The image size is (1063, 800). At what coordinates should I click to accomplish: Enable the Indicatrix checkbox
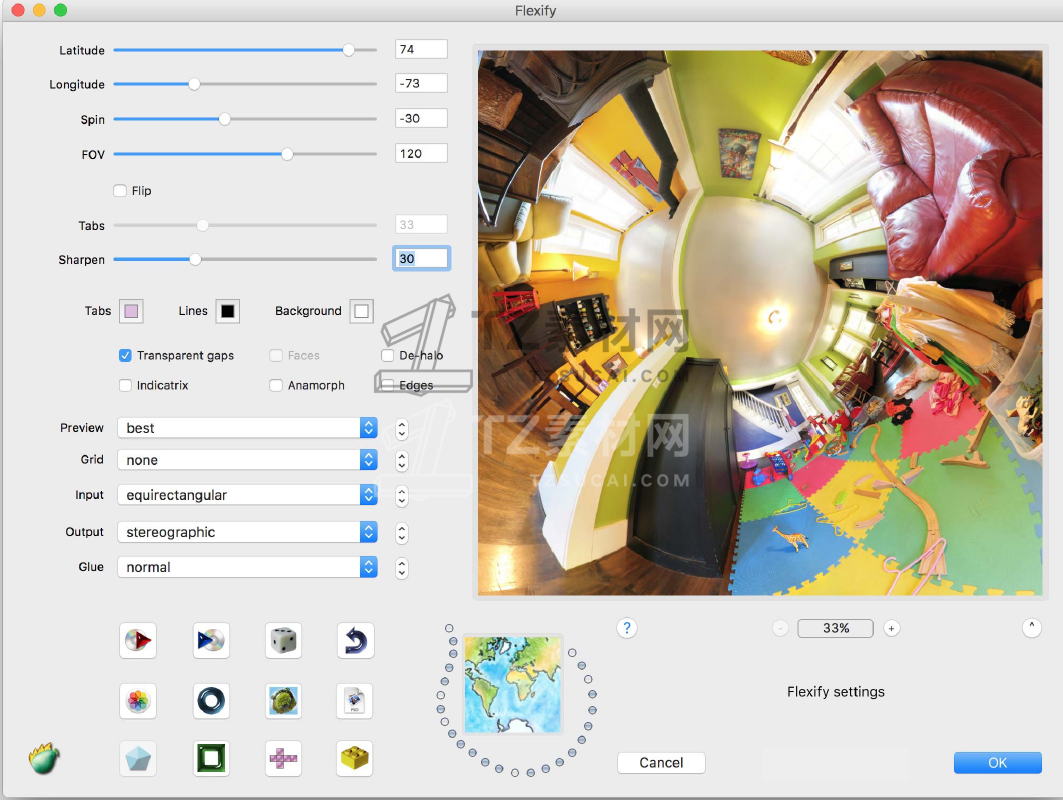point(125,385)
